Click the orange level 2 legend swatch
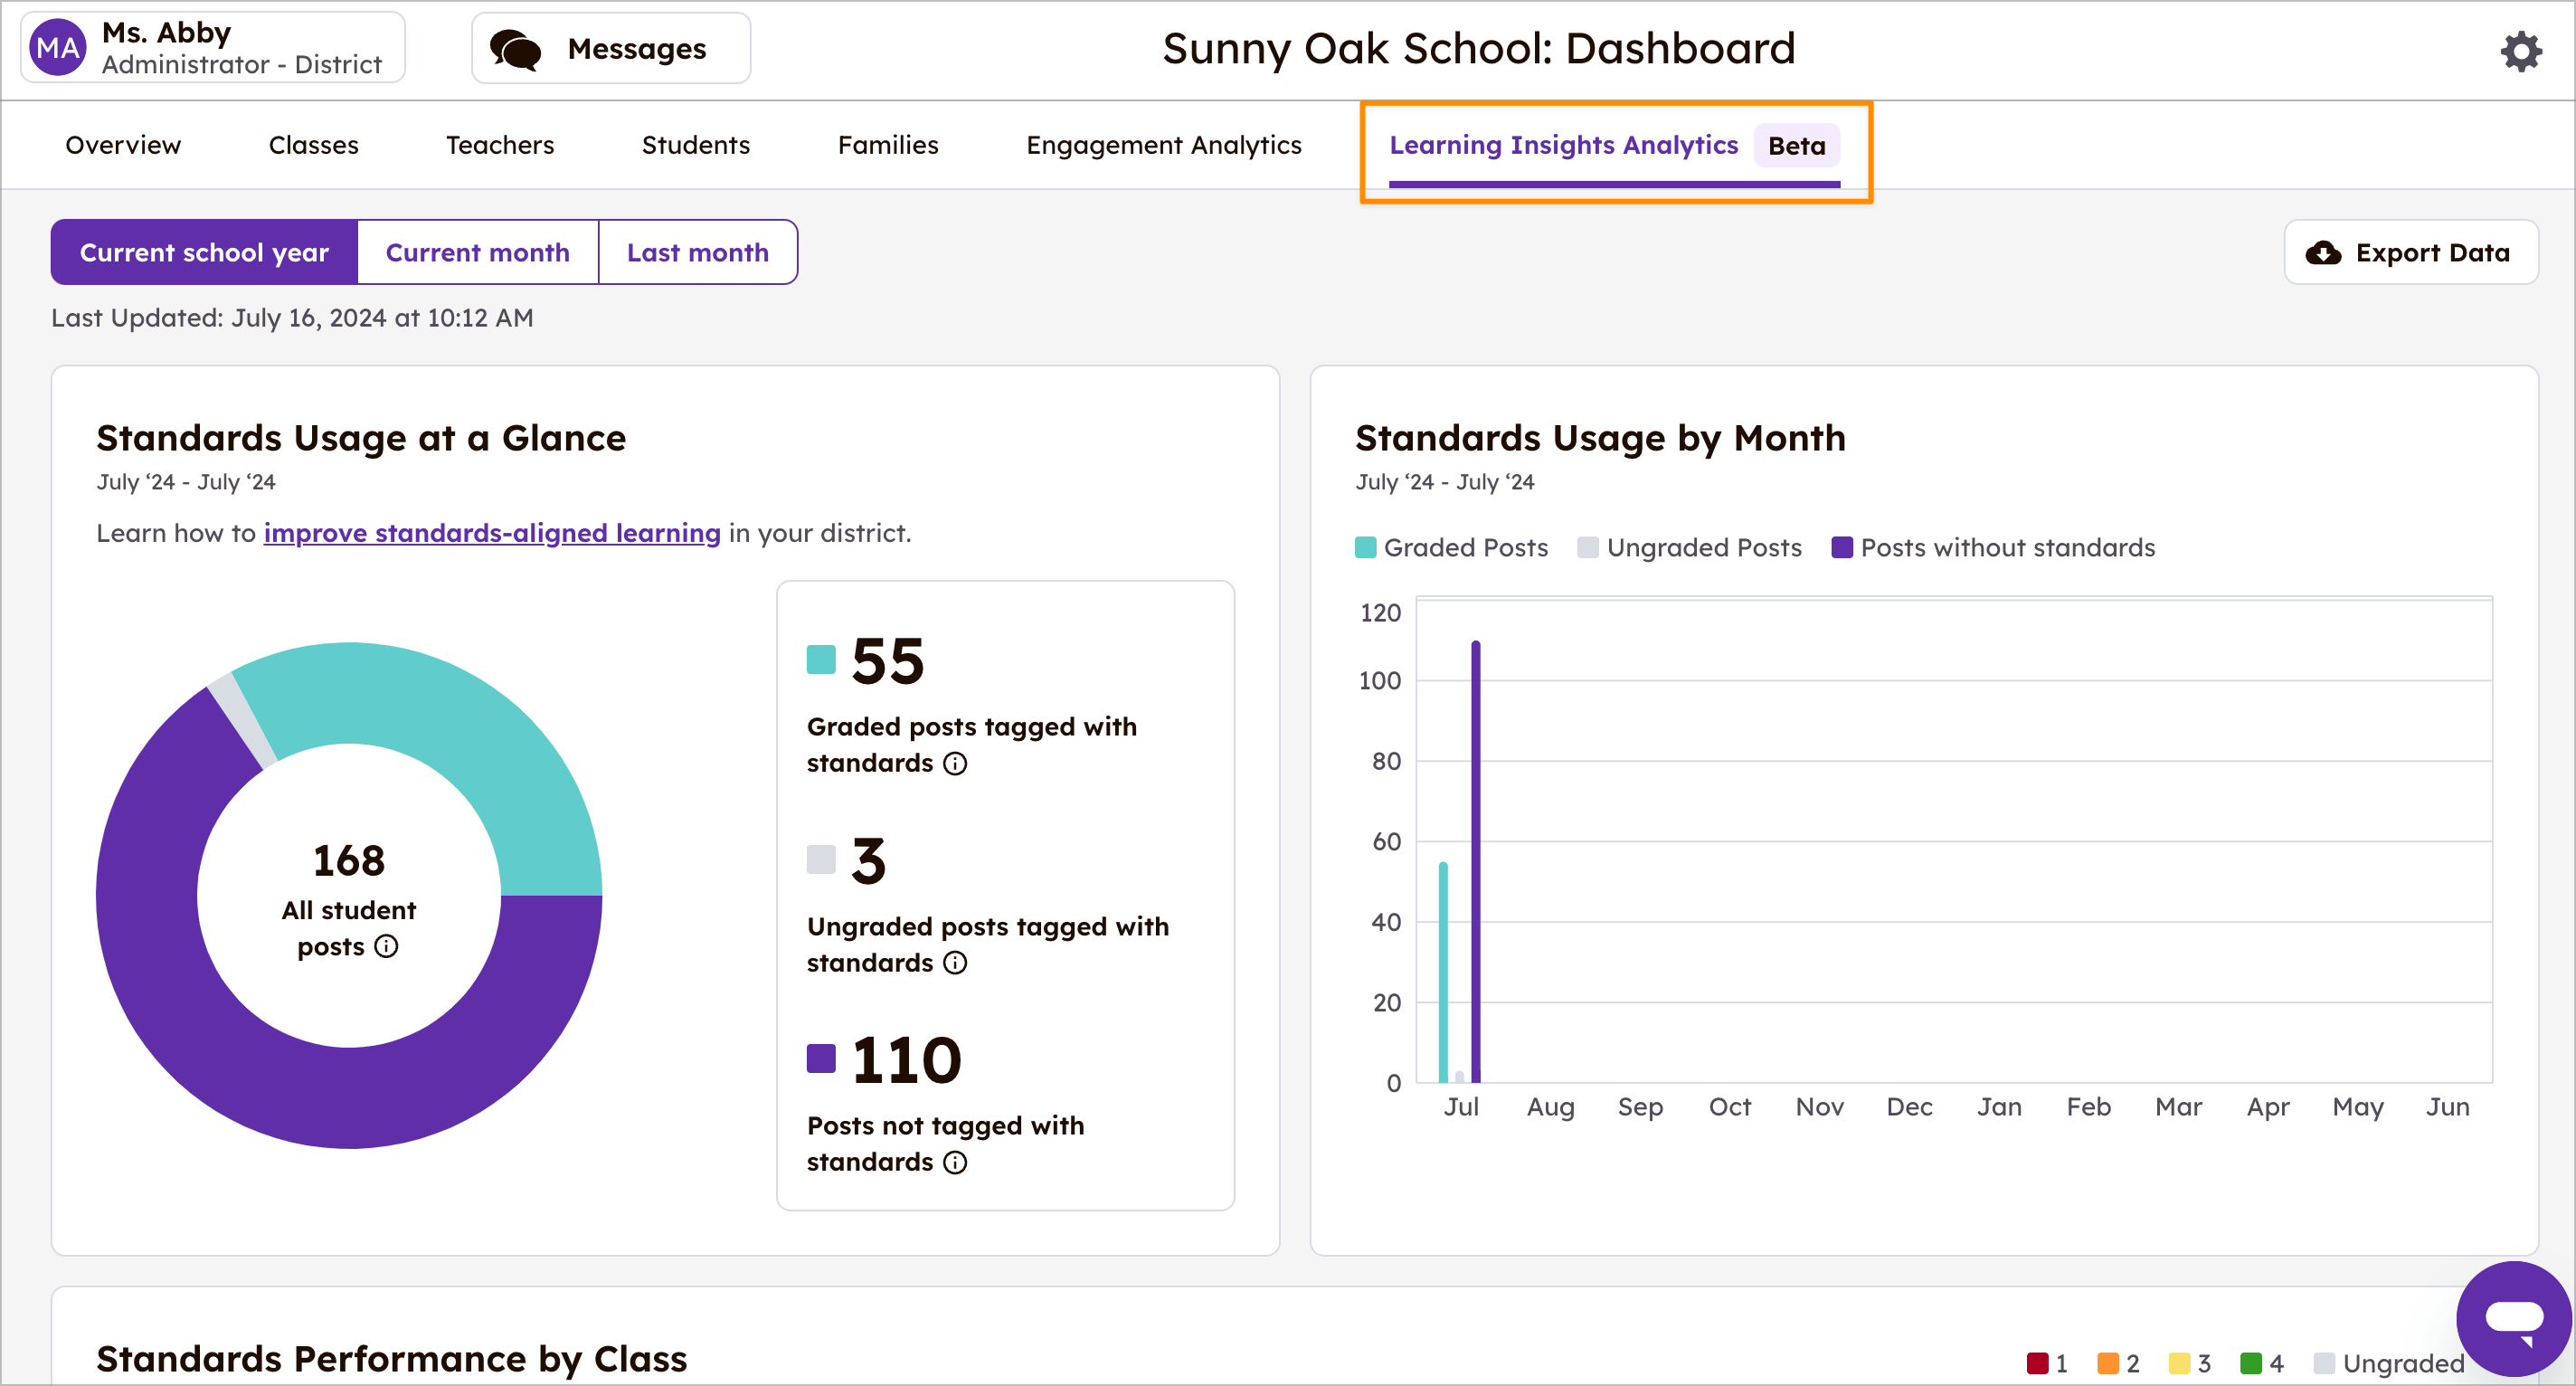2576x1386 pixels. click(2108, 1364)
